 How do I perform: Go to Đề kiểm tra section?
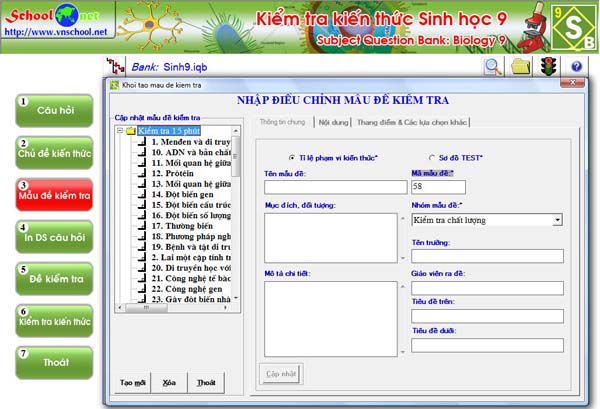point(54,279)
